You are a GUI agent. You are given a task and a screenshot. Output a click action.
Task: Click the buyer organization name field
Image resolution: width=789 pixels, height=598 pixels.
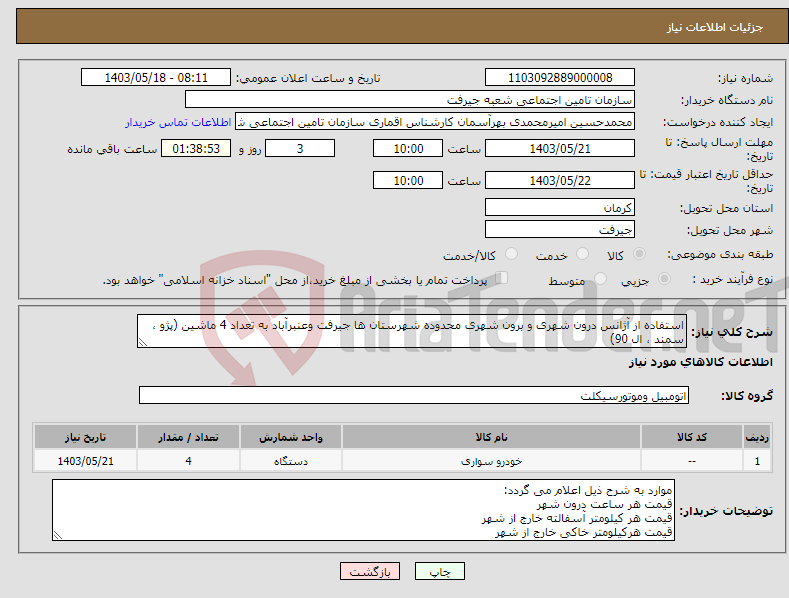pos(410,100)
